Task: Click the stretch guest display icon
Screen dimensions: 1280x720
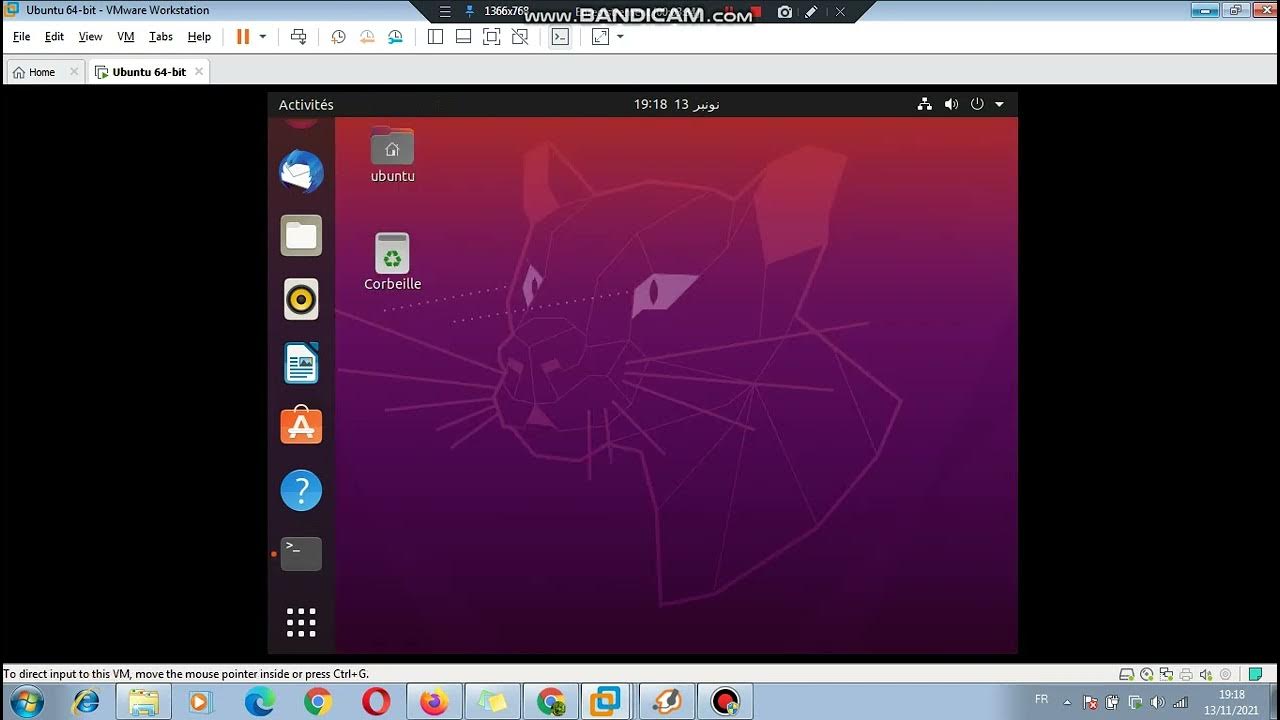Action: tap(600, 37)
